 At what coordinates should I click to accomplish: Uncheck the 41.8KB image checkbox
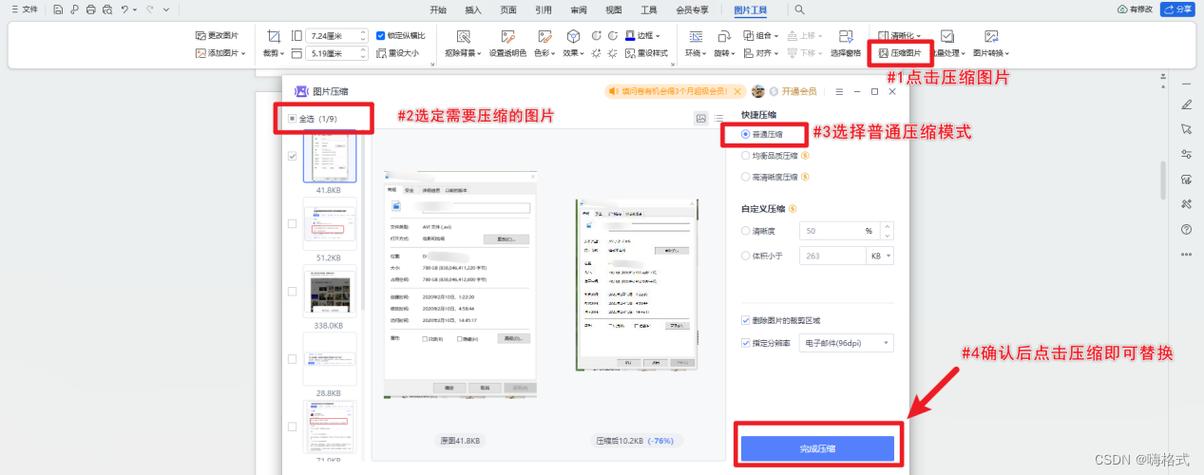click(x=292, y=156)
